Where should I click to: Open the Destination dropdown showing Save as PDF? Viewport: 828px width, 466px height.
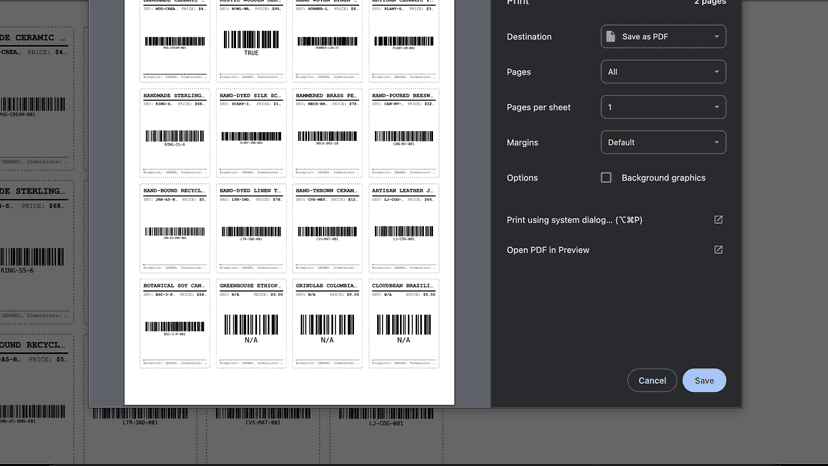tap(663, 36)
